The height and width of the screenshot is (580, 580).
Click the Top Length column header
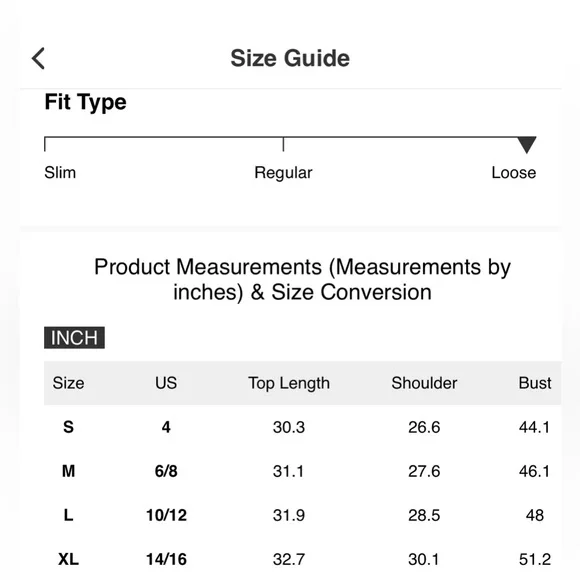pyautogui.click(x=289, y=383)
